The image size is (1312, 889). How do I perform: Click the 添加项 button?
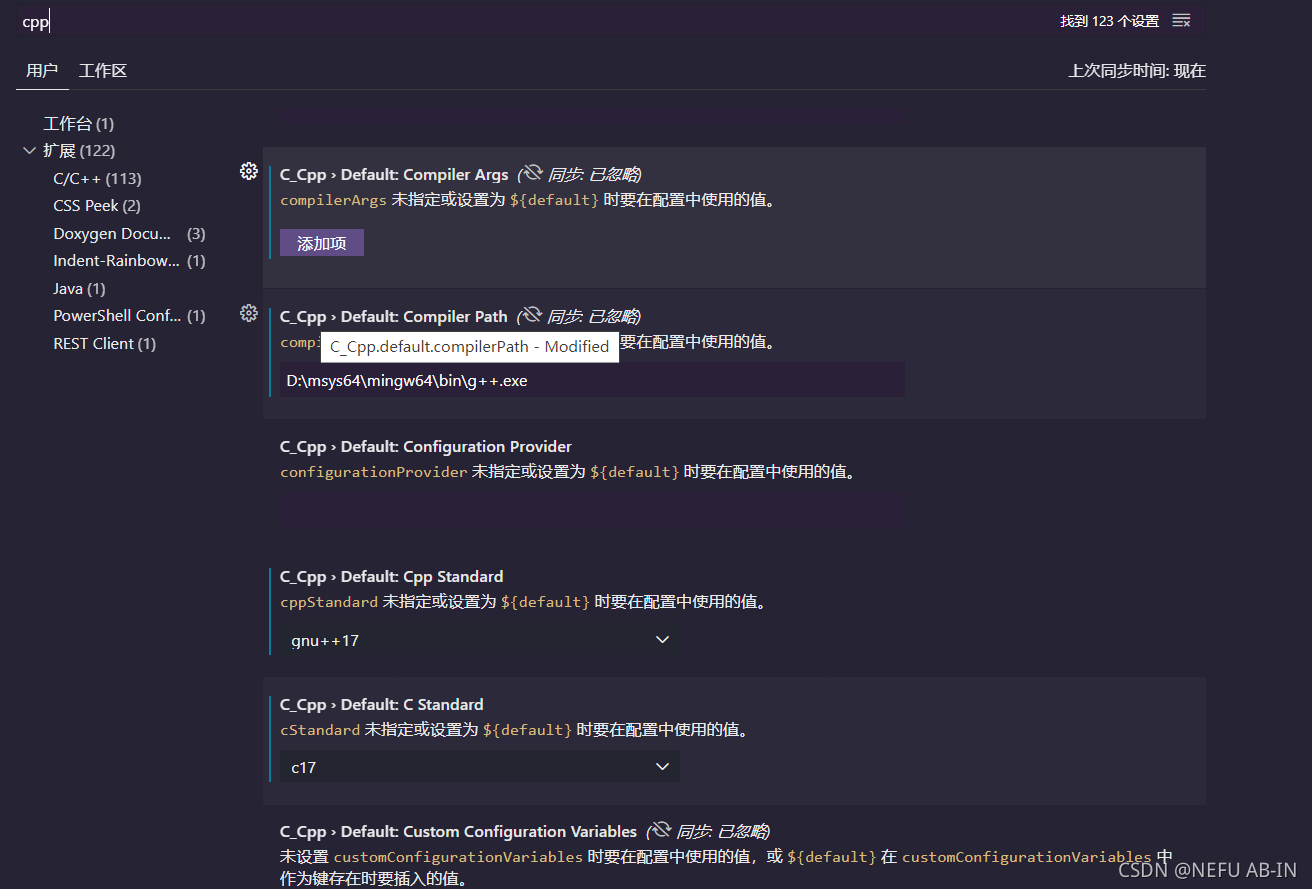pyautogui.click(x=321, y=242)
